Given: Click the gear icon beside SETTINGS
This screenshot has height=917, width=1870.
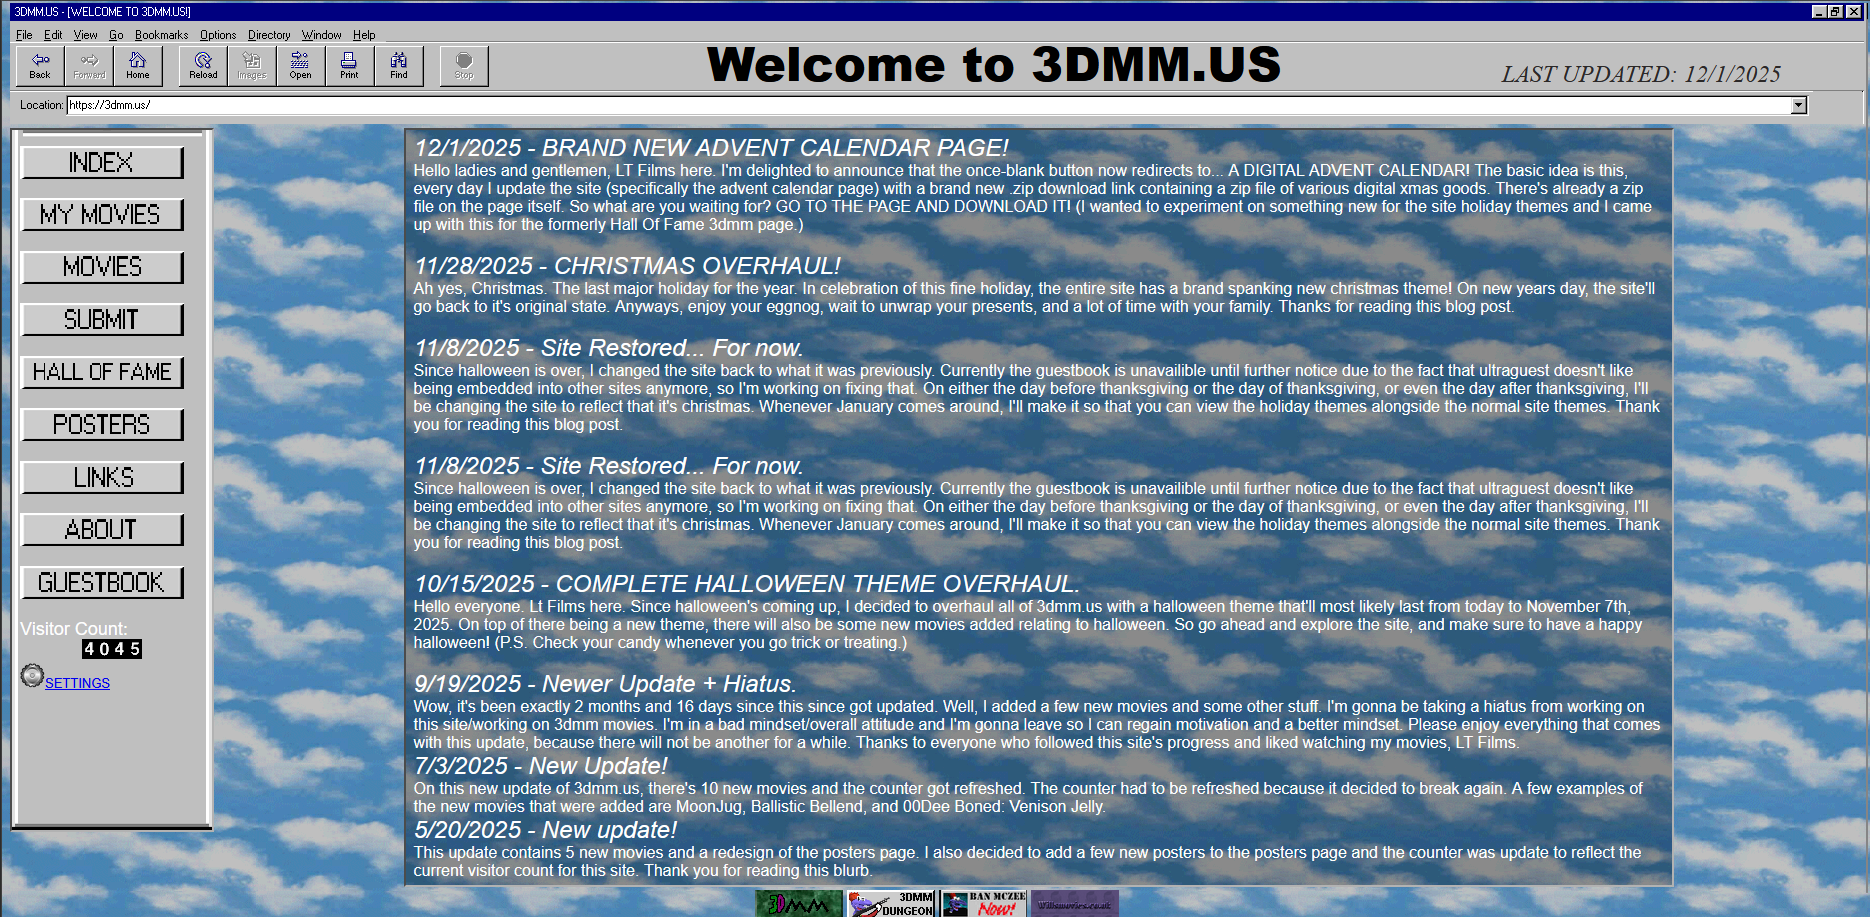Looking at the screenshot, I should pyautogui.click(x=32, y=677).
